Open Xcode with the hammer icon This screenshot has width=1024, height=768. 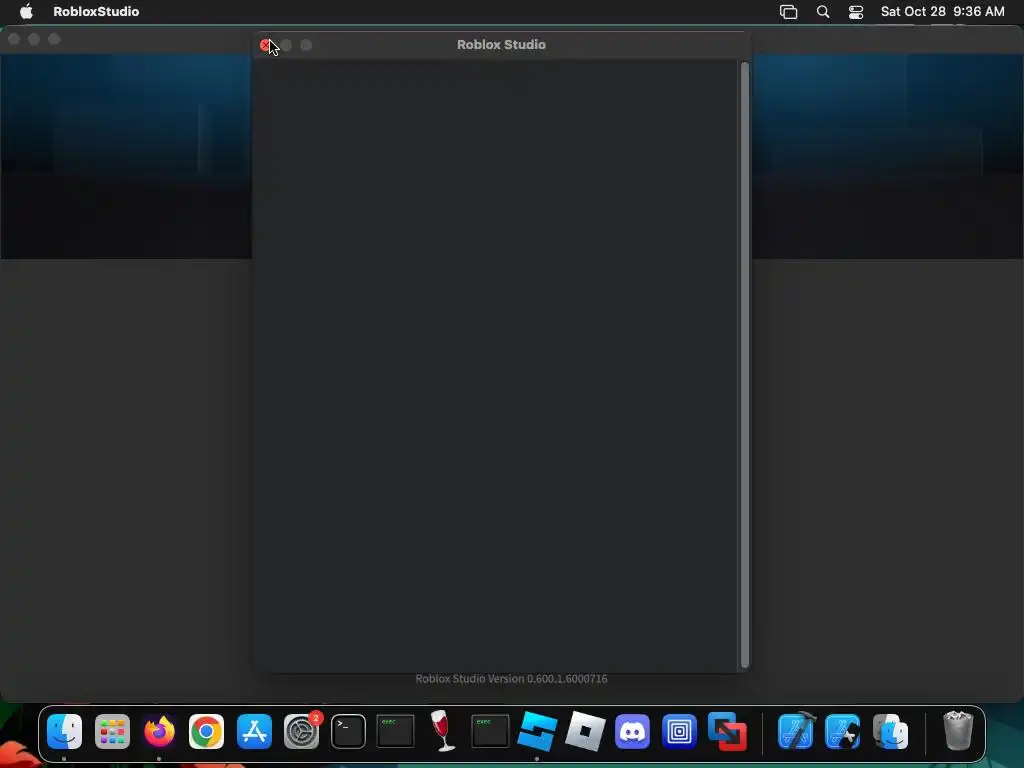tap(796, 731)
